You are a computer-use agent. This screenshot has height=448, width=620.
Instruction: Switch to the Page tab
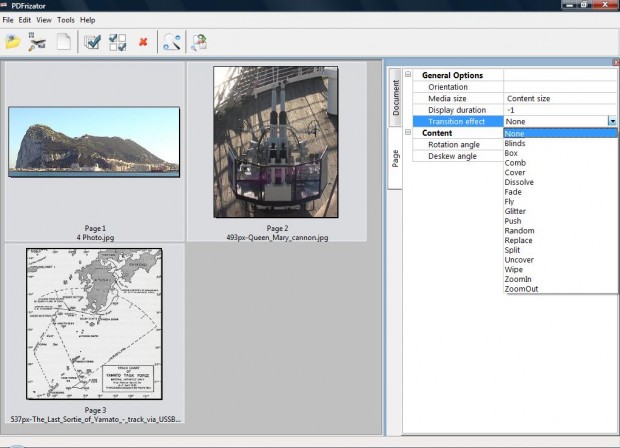click(x=395, y=157)
